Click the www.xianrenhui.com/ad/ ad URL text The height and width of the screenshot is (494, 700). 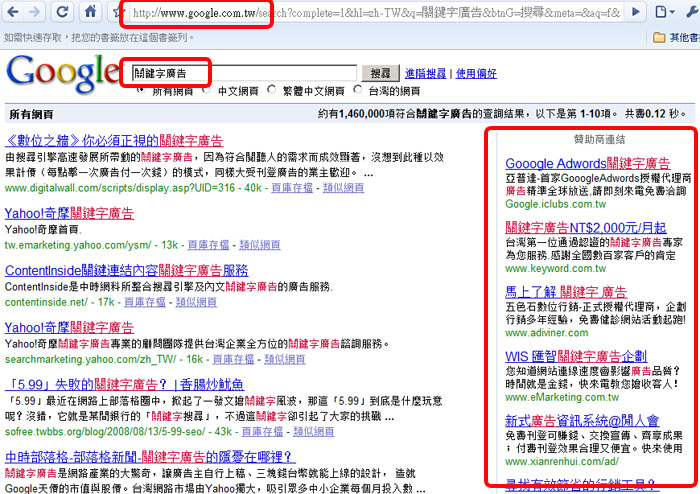(562, 461)
